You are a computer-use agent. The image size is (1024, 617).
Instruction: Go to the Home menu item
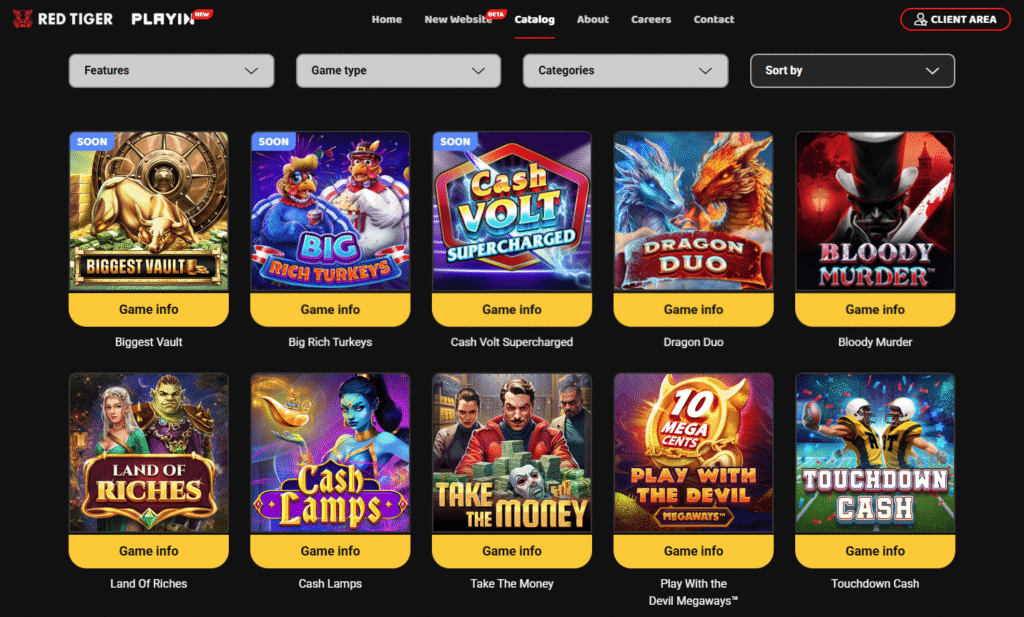coord(387,20)
